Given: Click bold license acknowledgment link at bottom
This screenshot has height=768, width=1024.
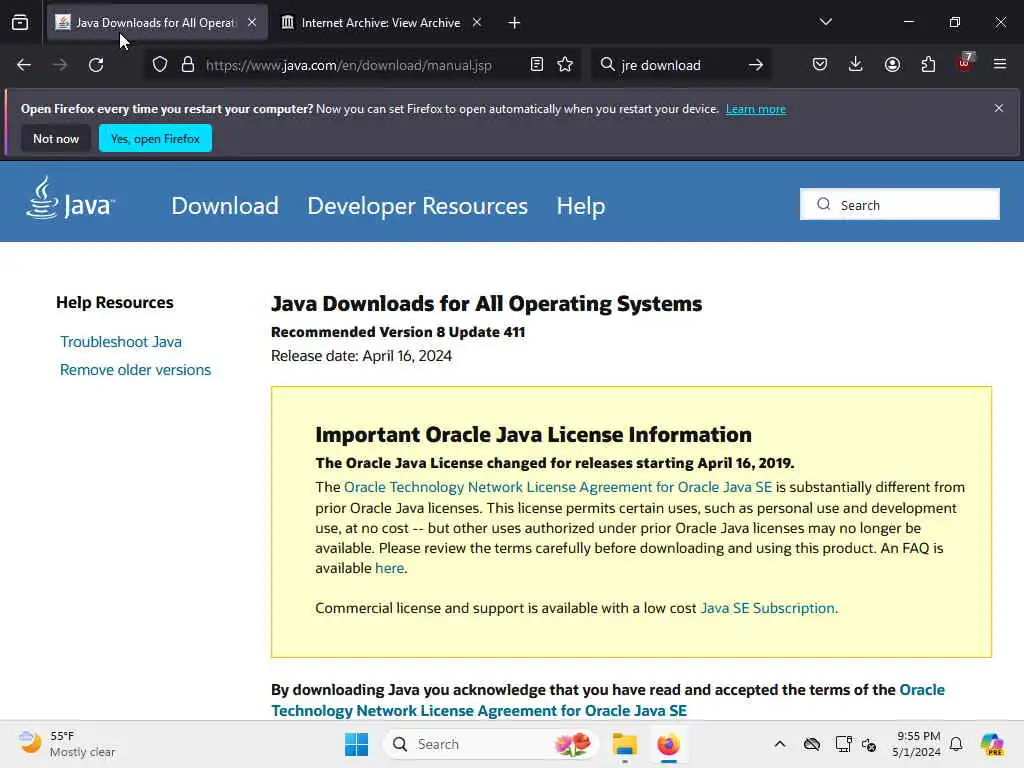Looking at the screenshot, I should (608, 700).
